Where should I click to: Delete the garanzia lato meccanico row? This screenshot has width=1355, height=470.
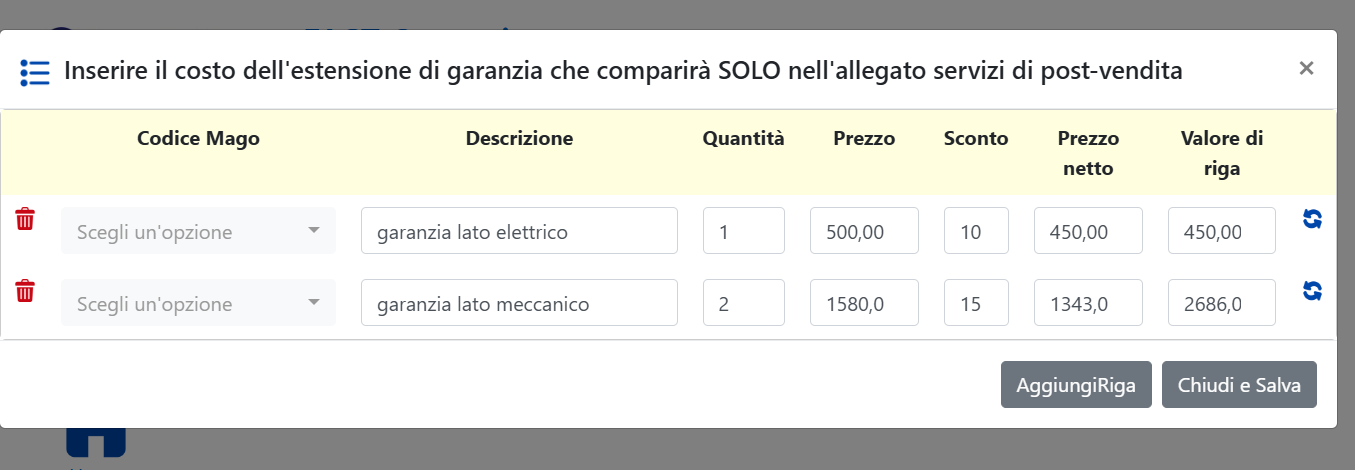point(25,292)
